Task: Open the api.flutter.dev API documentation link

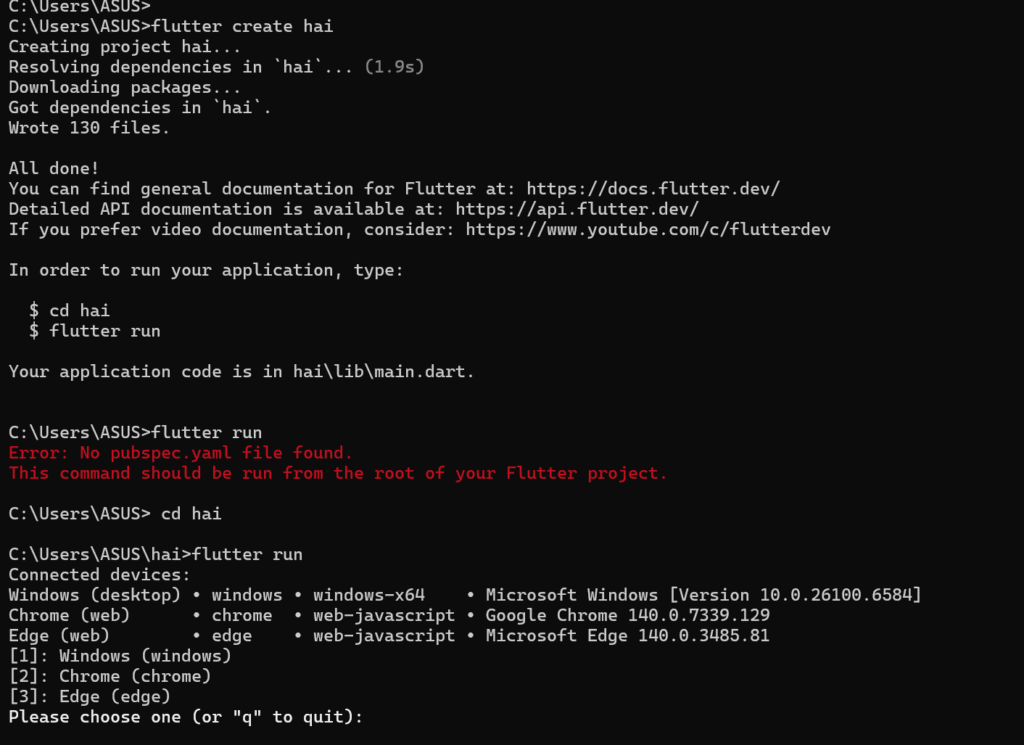Action: [577, 209]
